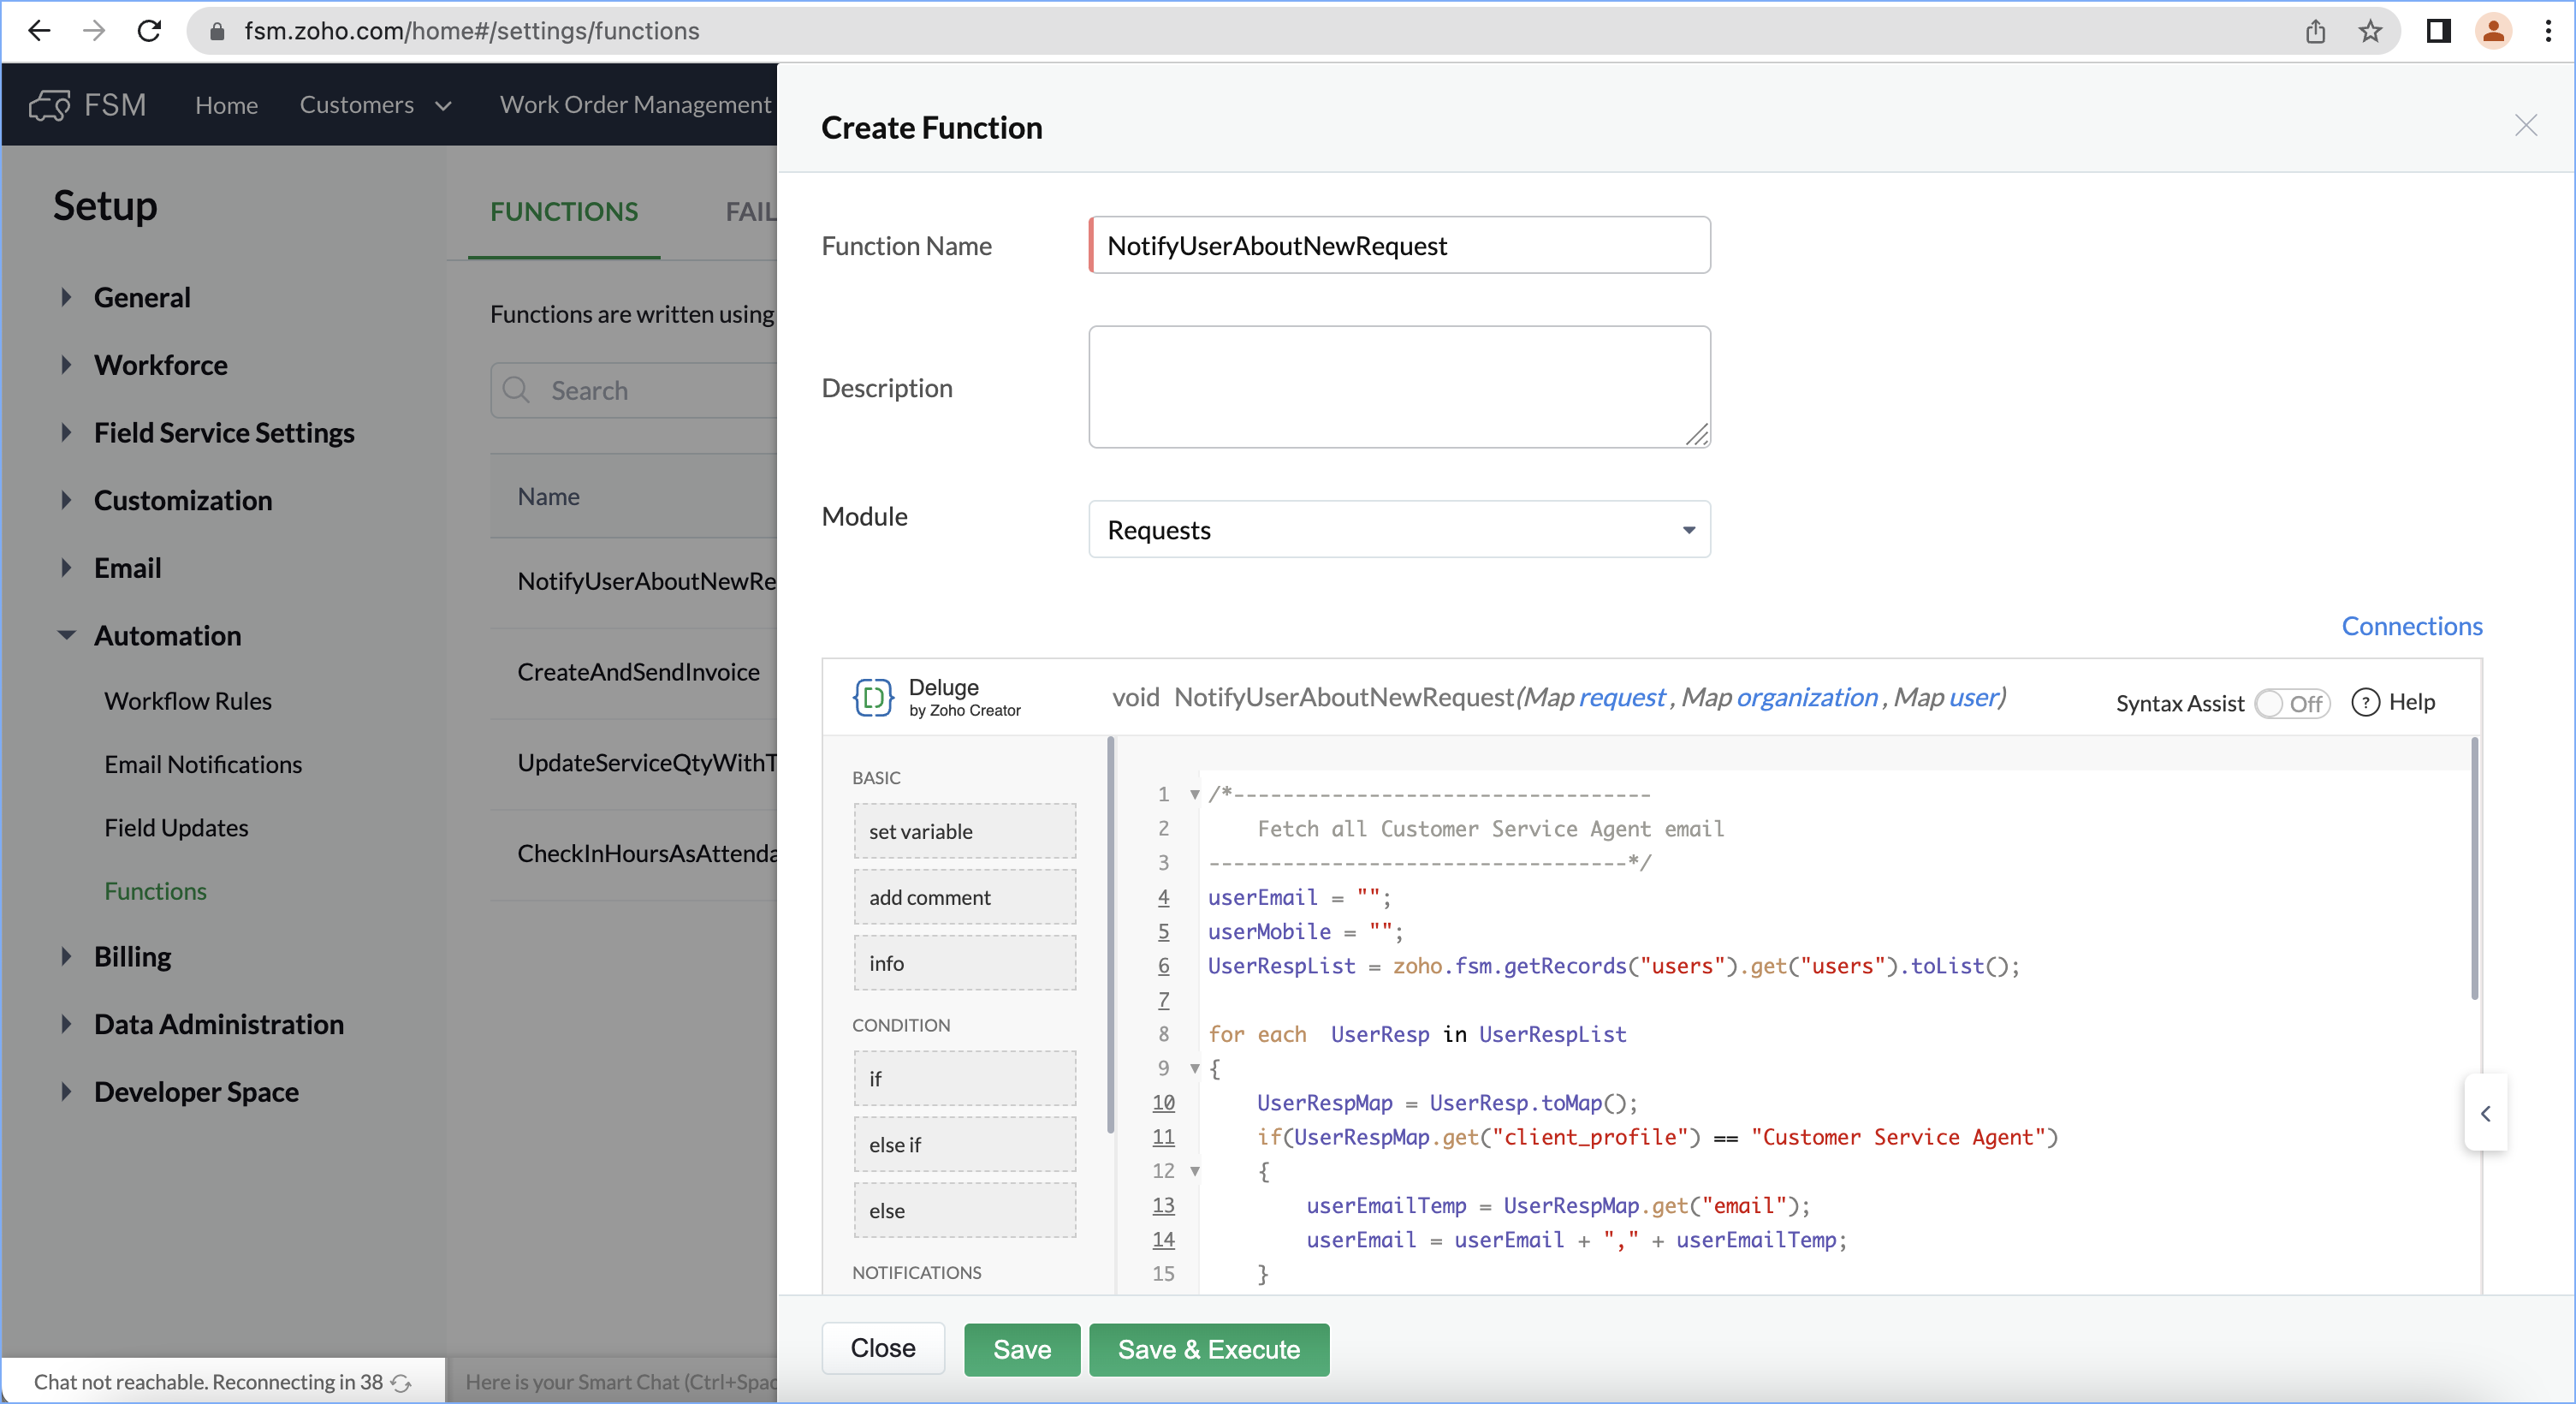Click the browser share icon
This screenshot has height=1404, width=2576.
pyautogui.click(x=2315, y=31)
